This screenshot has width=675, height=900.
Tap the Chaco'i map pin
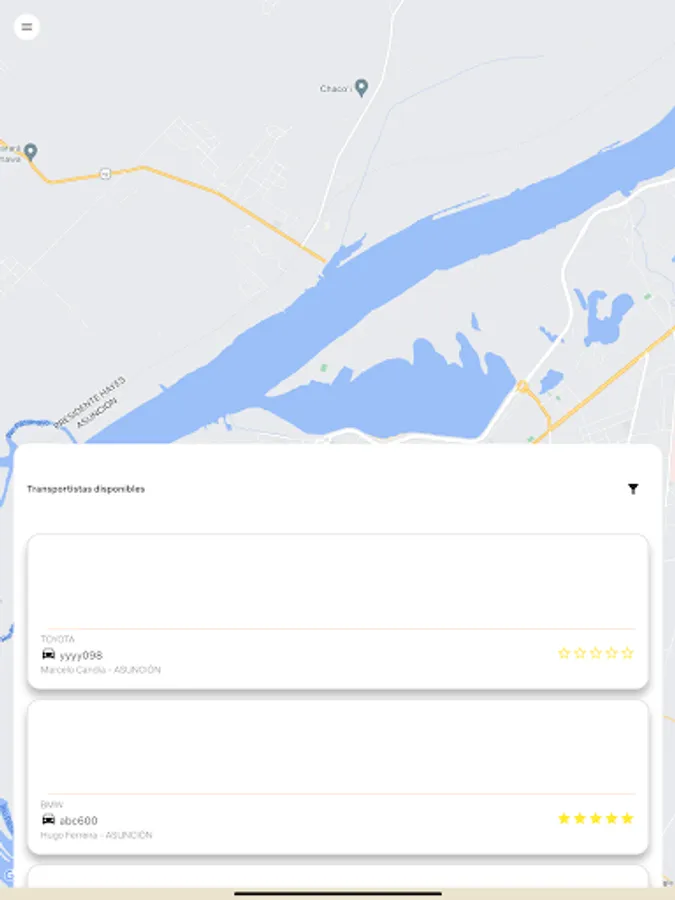361,88
